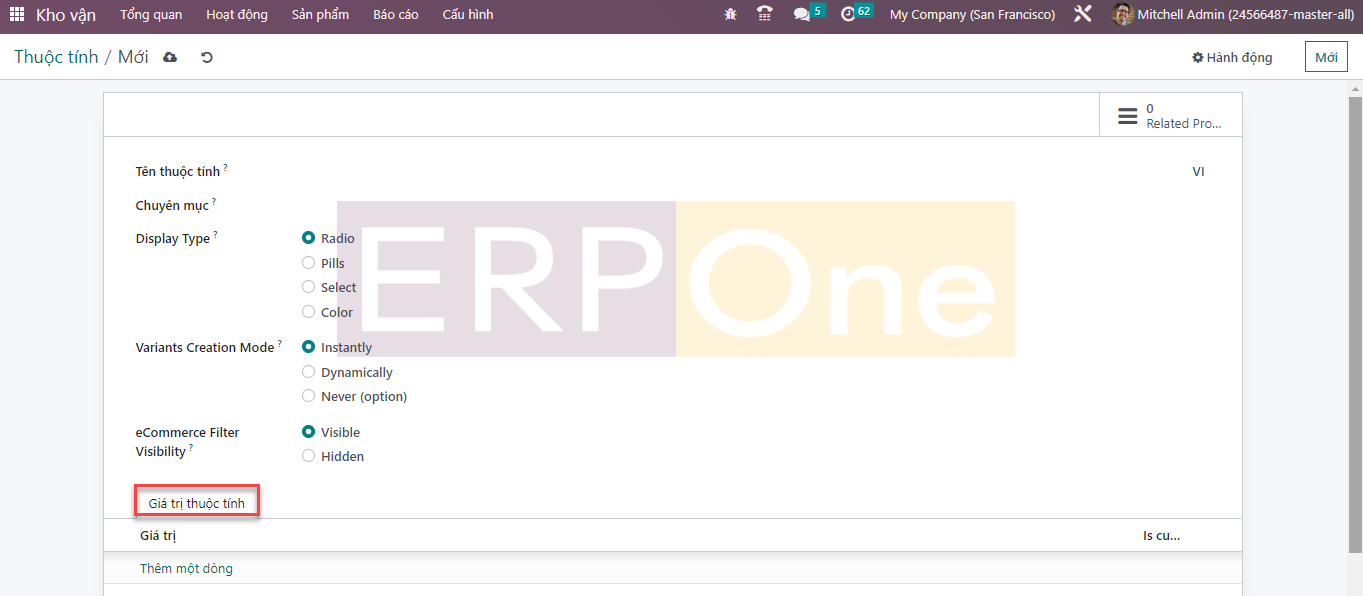Click the Tên thuộc tính input field
This screenshot has height=596, width=1363.
[x=700, y=172]
